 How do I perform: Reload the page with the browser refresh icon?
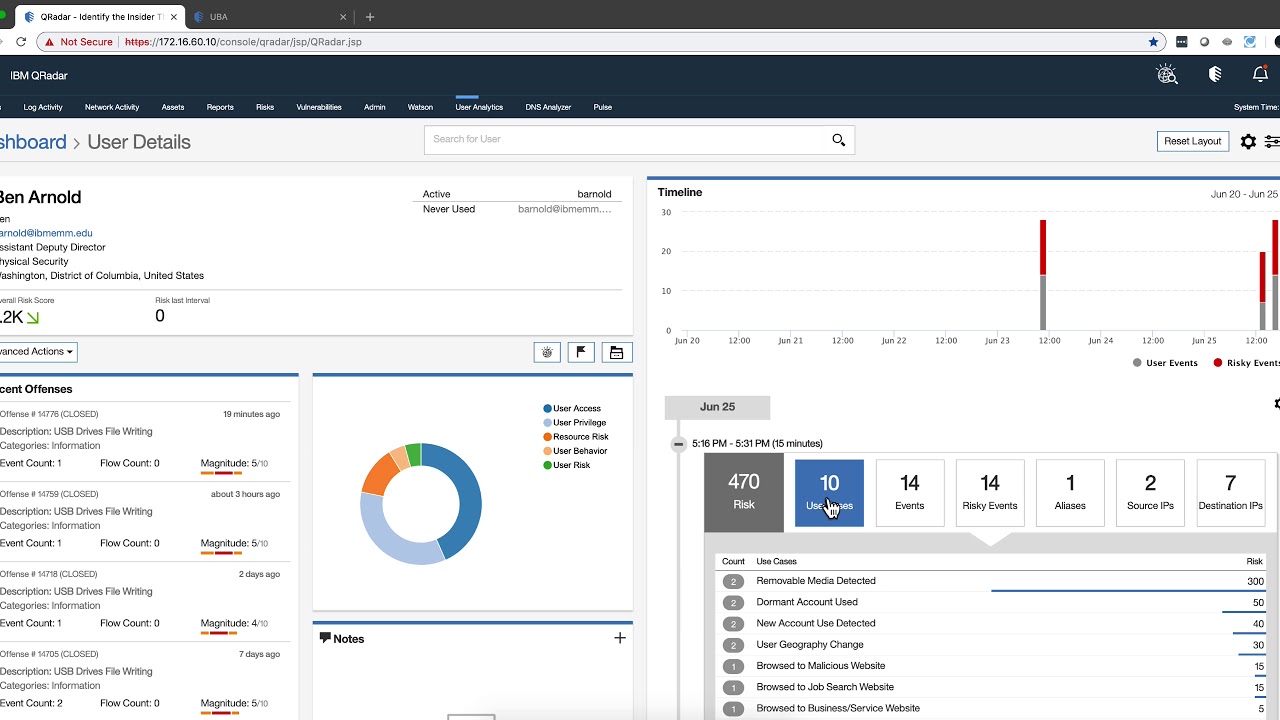[x=21, y=42]
